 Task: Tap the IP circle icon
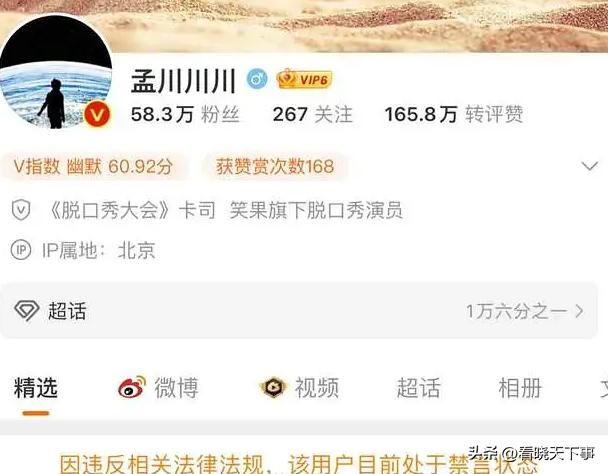point(21,250)
